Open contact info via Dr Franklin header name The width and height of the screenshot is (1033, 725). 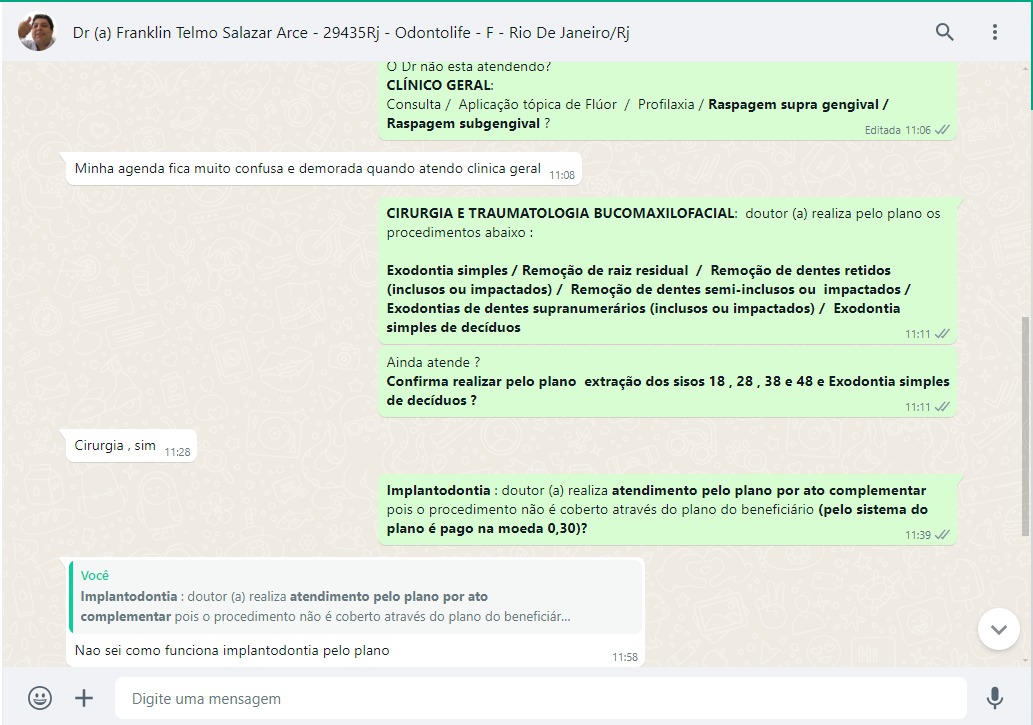coord(351,32)
